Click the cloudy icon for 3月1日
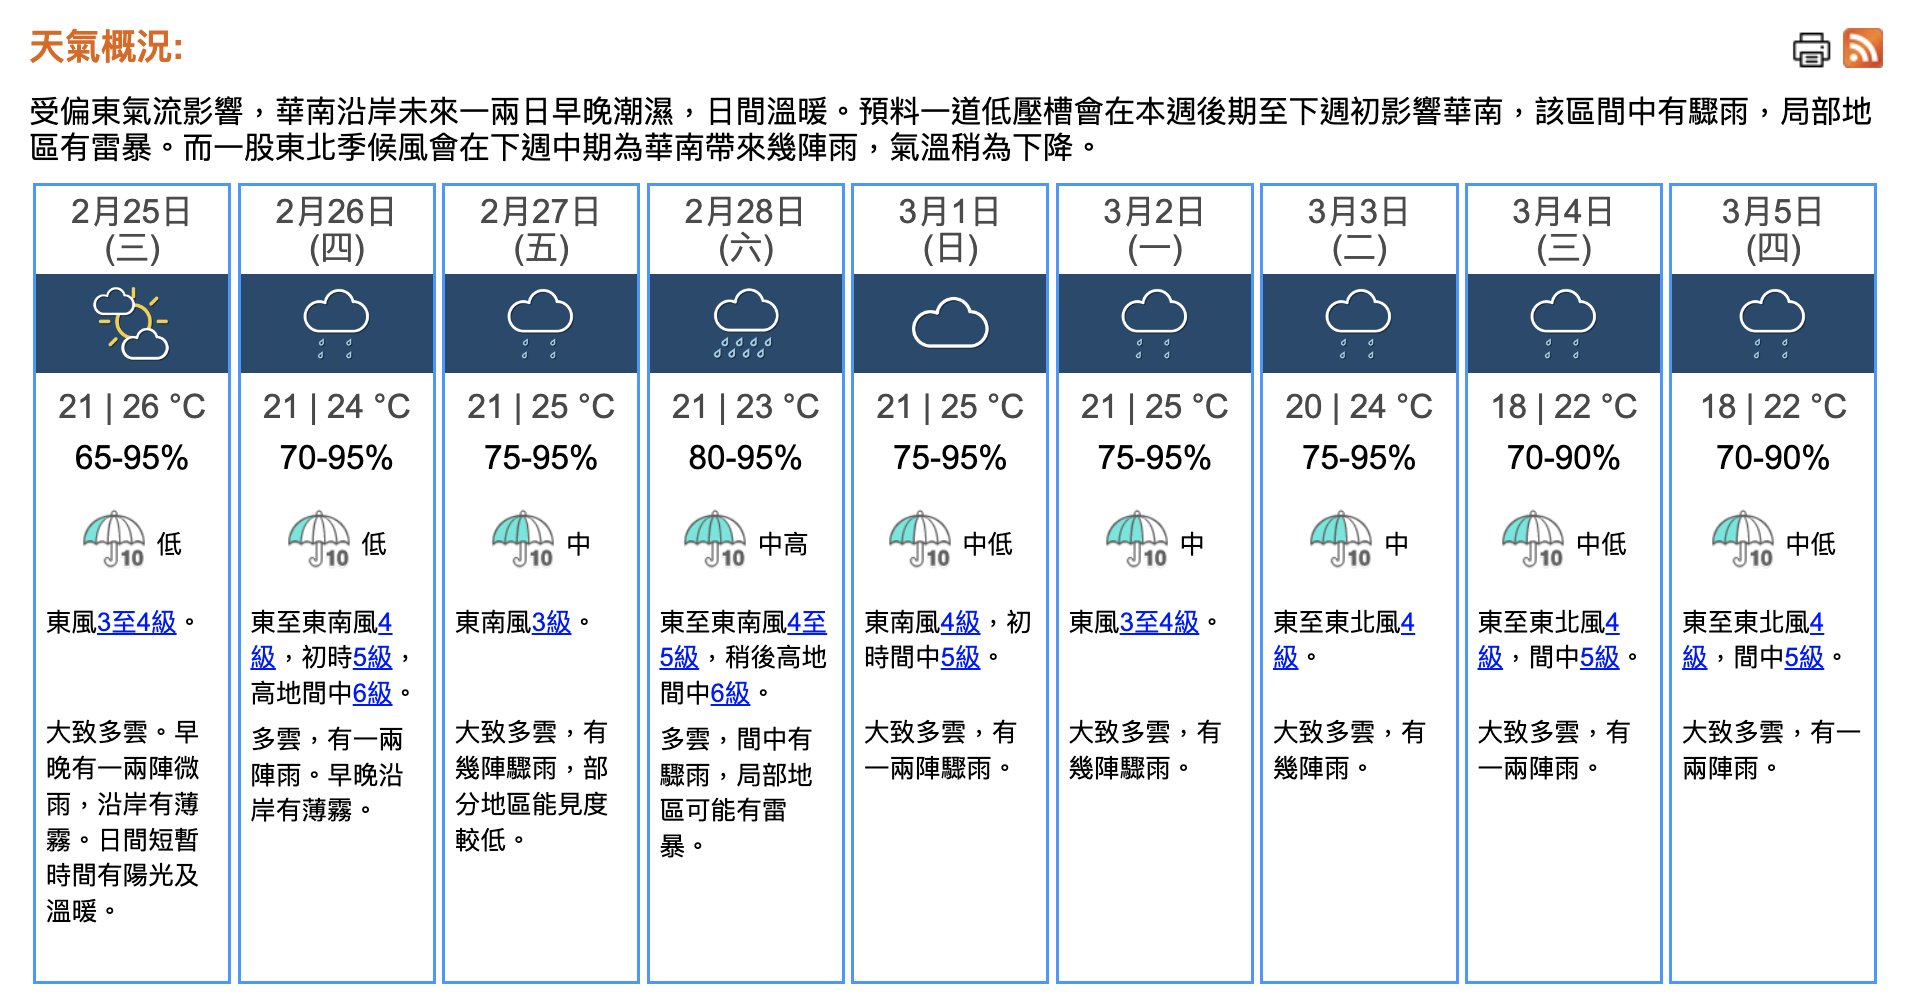The image size is (1912, 1008). [950, 323]
